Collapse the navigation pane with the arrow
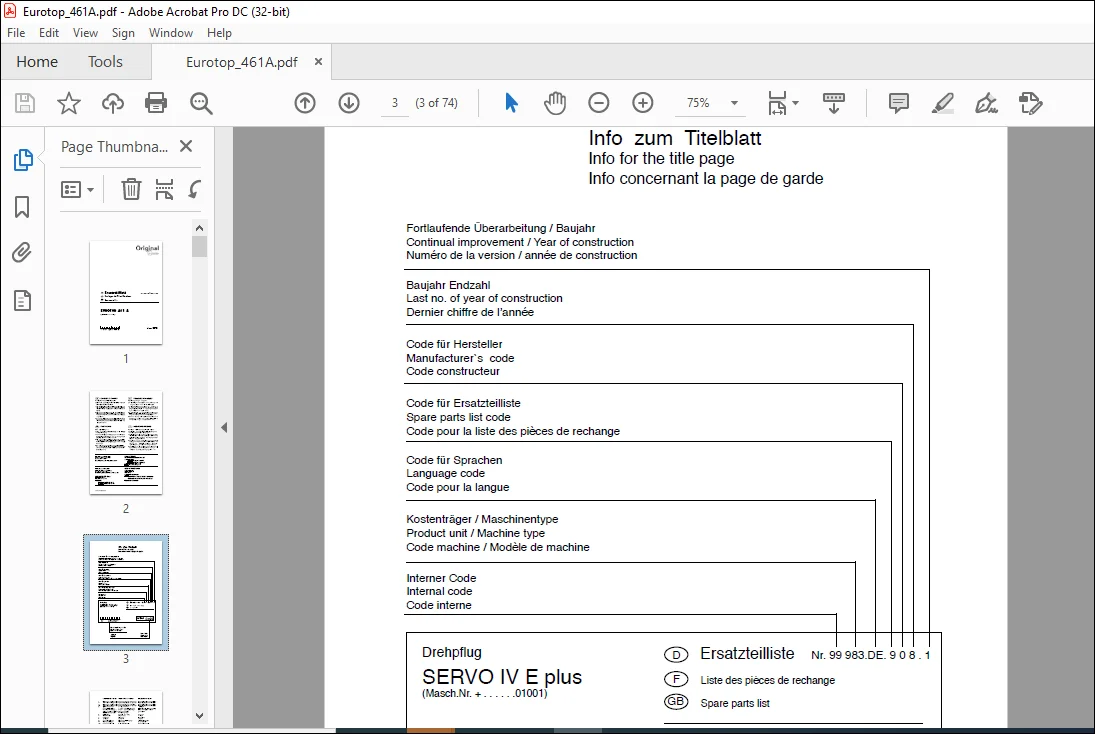This screenshot has width=1095, height=734. 224,427
